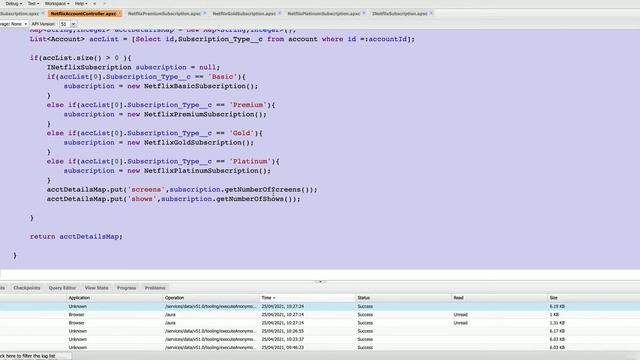
Task: Open the Checkpoints panel tab
Action: pyautogui.click(x=27, y=288)
